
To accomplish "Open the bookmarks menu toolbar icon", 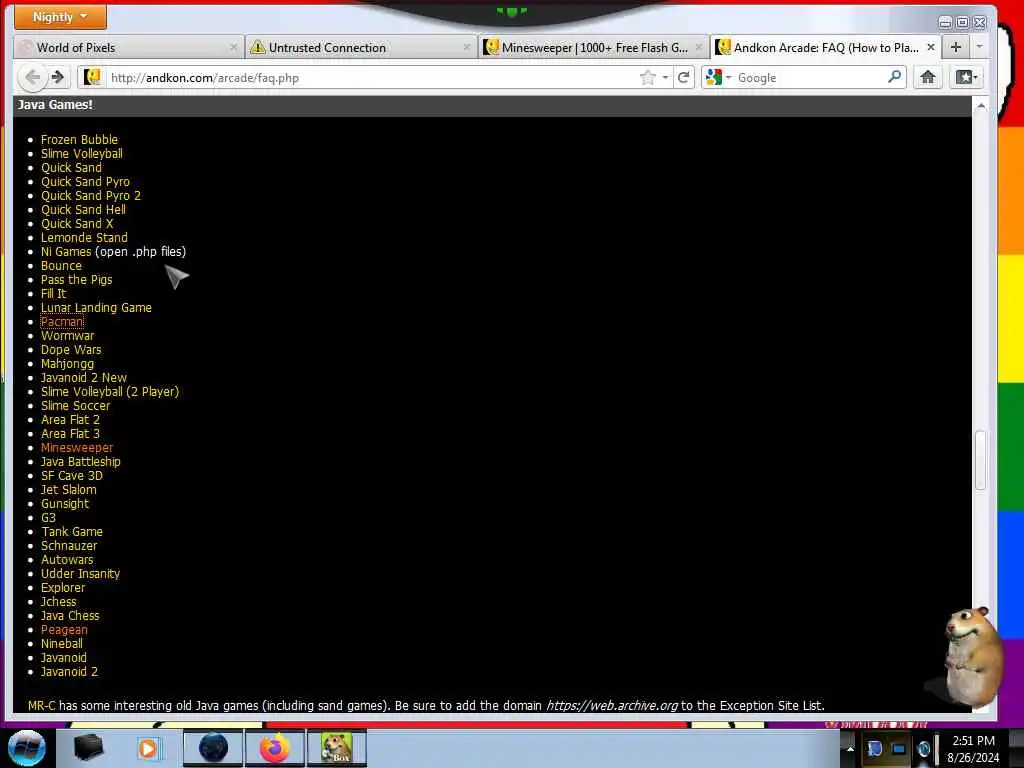I will click(966, 77).
